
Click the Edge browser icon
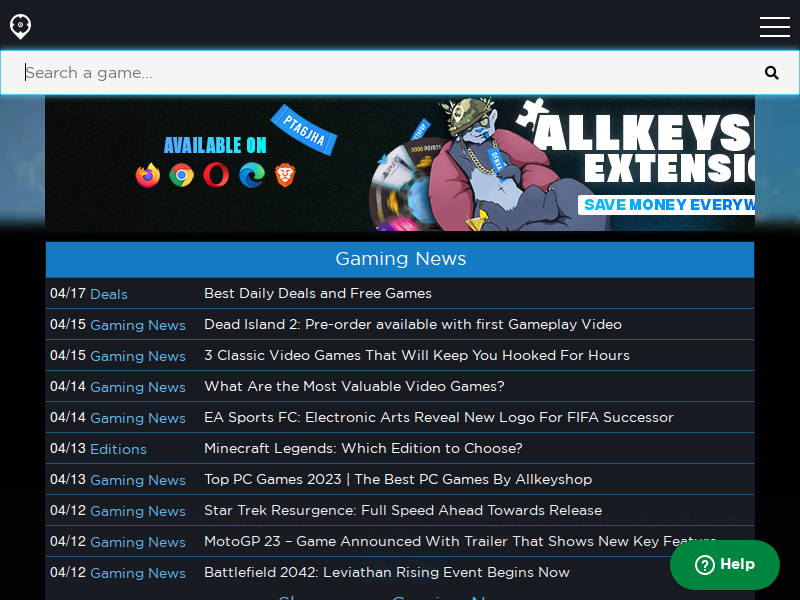pyautogui.click(x=252, y=175)
